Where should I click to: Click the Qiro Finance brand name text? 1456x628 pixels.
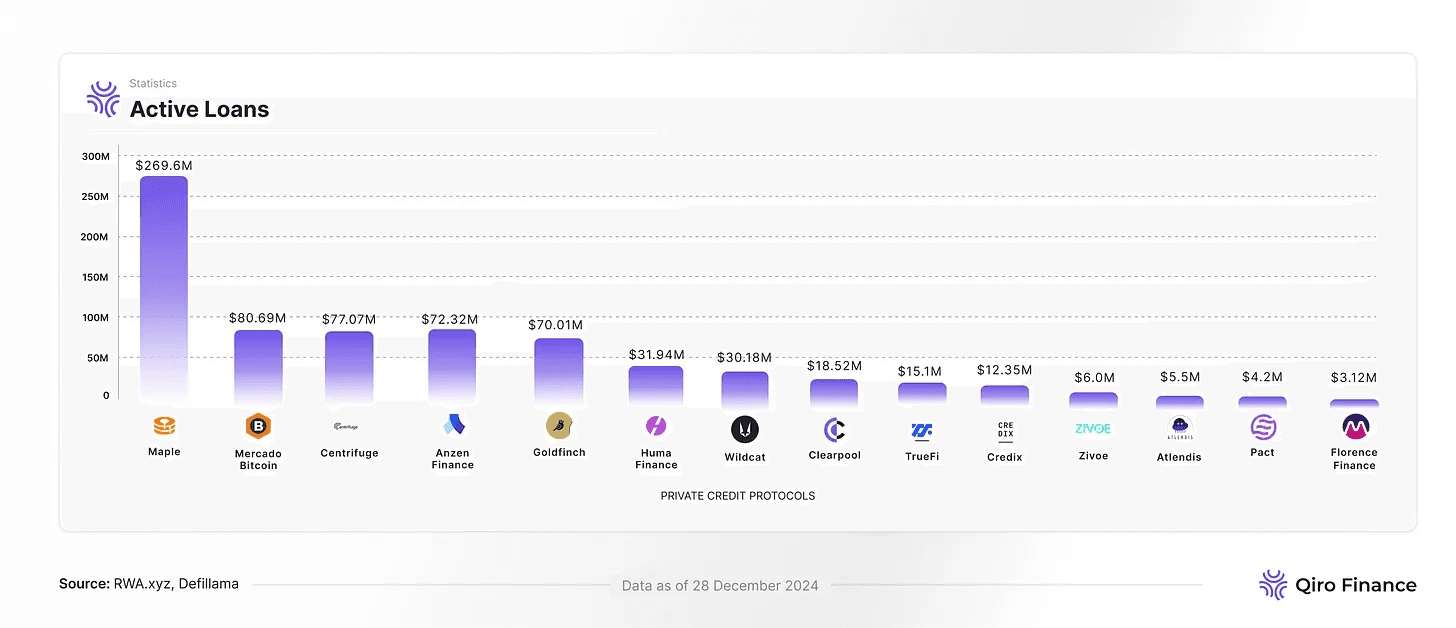1356,585
